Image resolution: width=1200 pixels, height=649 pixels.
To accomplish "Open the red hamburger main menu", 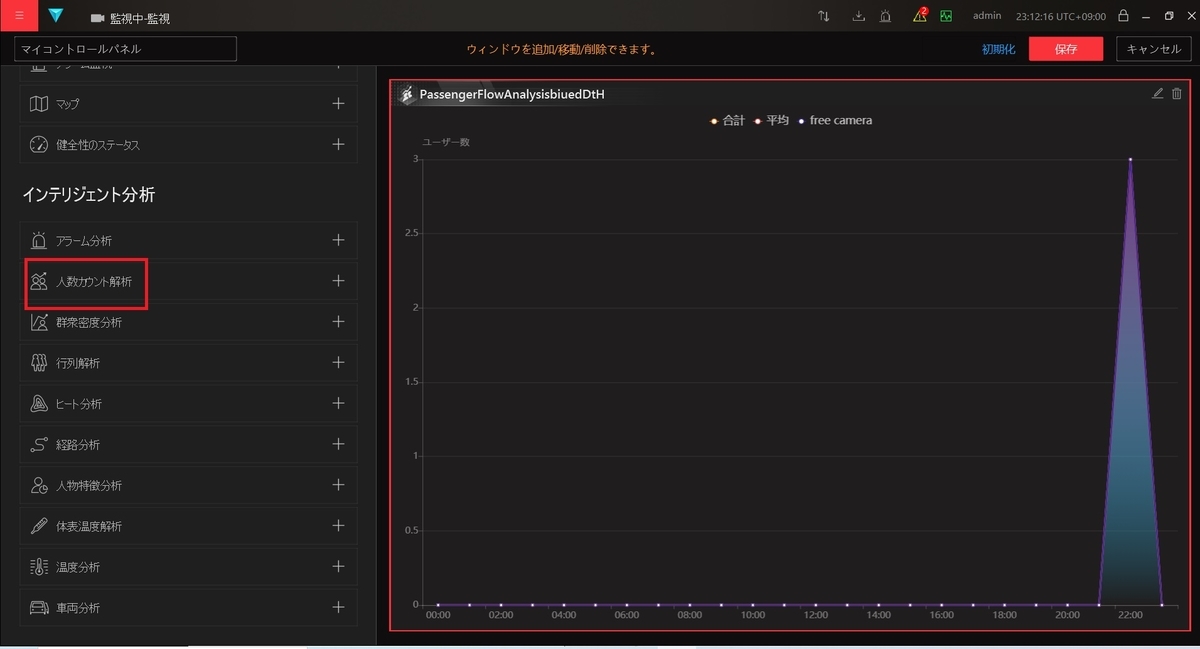I will click(x=19, y=16).
